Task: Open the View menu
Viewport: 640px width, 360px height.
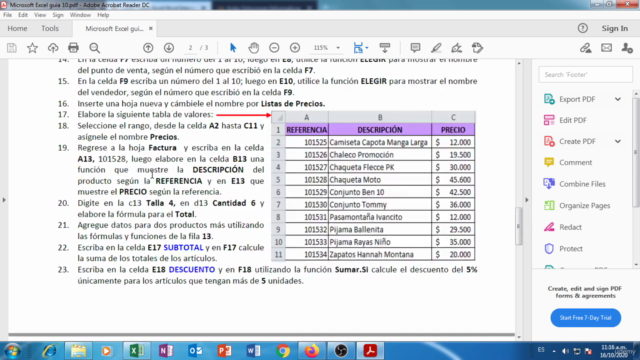Action: pos(40,15)
